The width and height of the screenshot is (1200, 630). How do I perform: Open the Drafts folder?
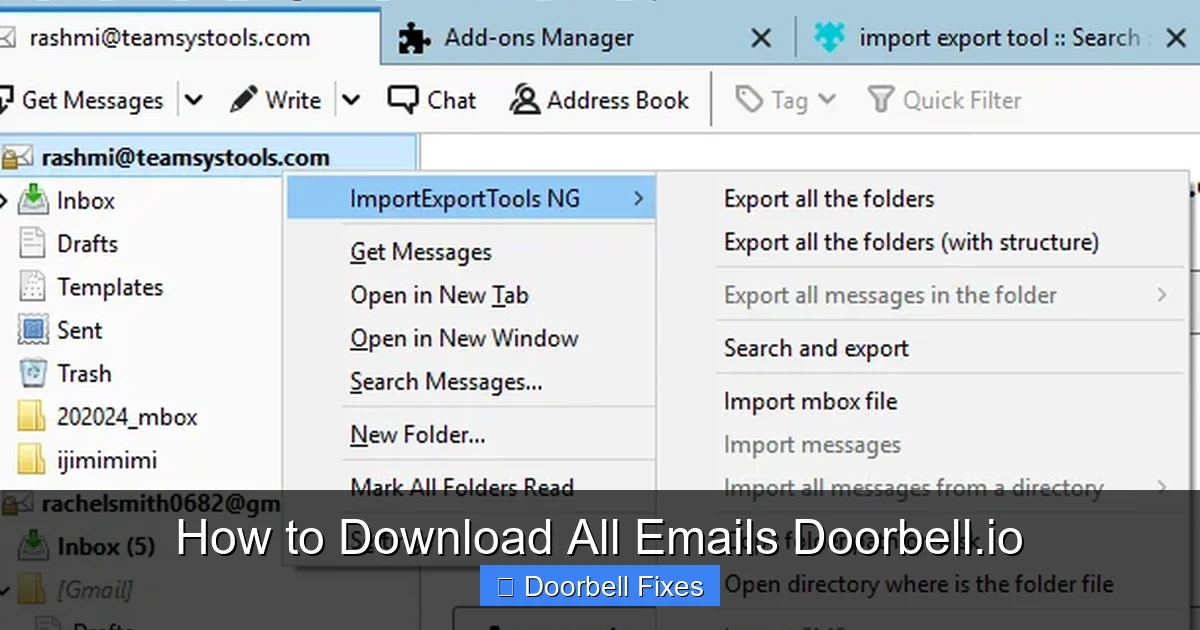pyautogui.click(x=87, y=244)
